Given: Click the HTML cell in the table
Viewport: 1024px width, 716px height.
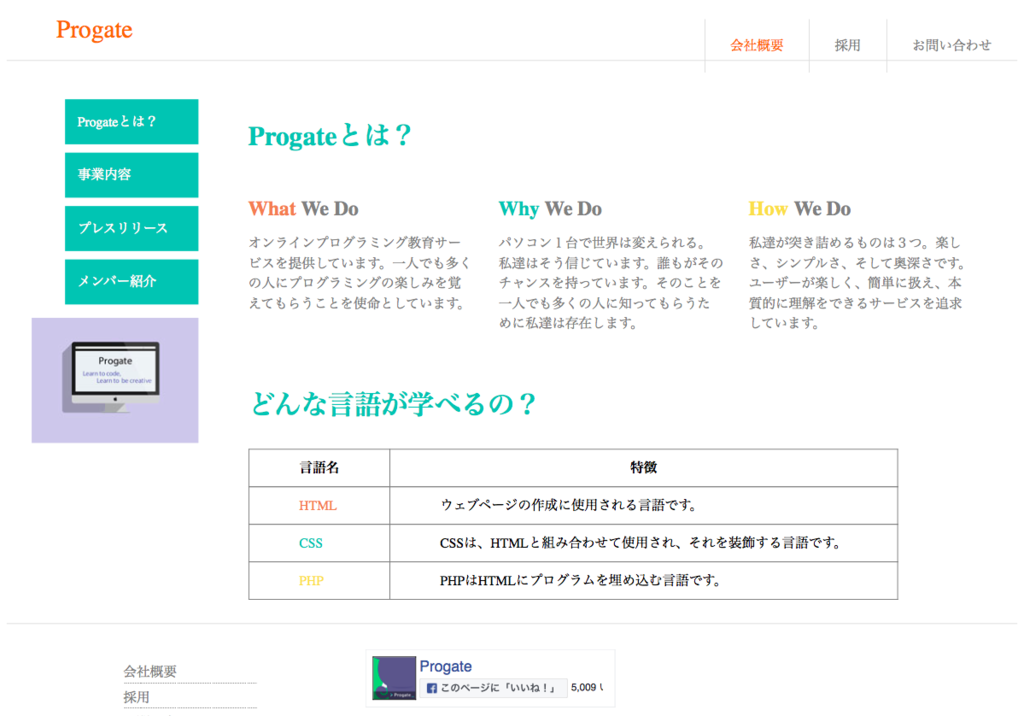Looking at the screenshot, I should point(319,506).
